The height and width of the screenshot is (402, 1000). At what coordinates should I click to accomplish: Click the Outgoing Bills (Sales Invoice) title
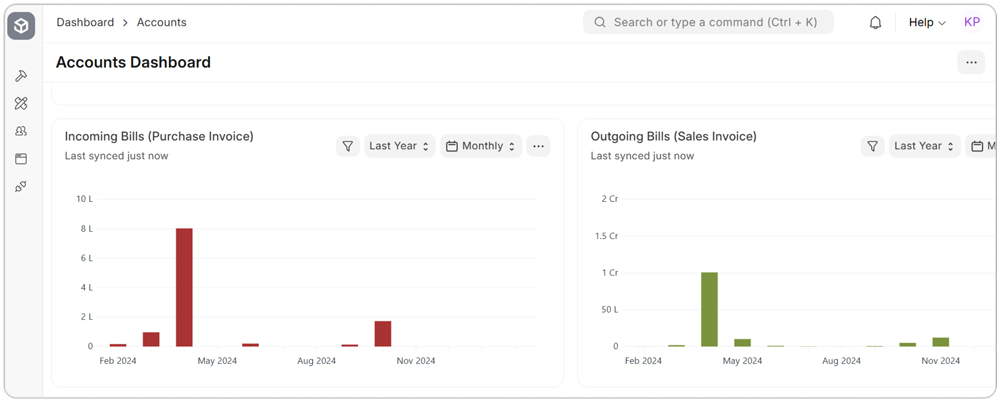click(673, 136)
